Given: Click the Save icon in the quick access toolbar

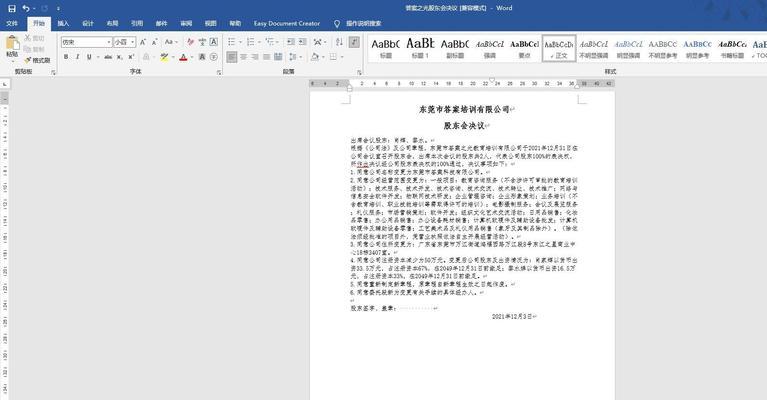Looking at the screenshot, I should click(x=12, y=8).
